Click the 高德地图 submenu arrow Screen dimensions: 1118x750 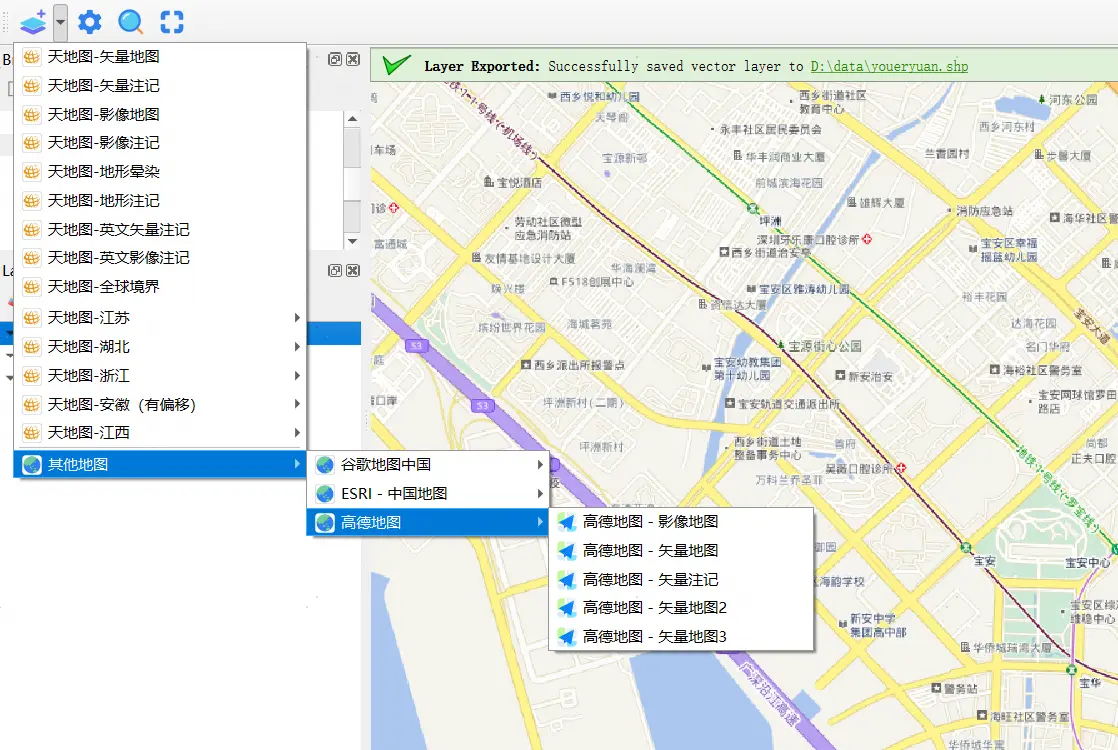540,523
